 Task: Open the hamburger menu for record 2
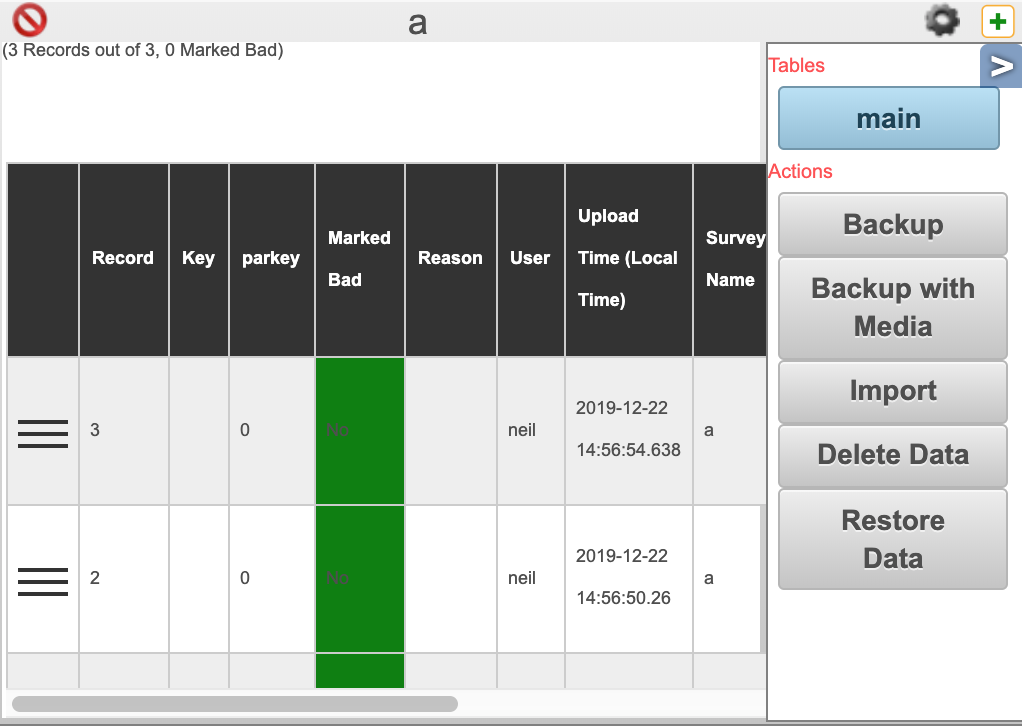[43, 580]
